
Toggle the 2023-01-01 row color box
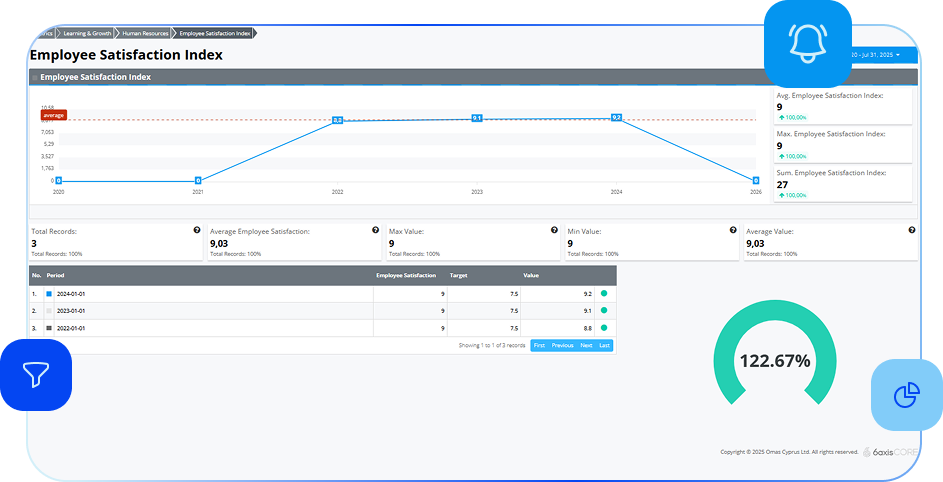[x=49, y=311]
